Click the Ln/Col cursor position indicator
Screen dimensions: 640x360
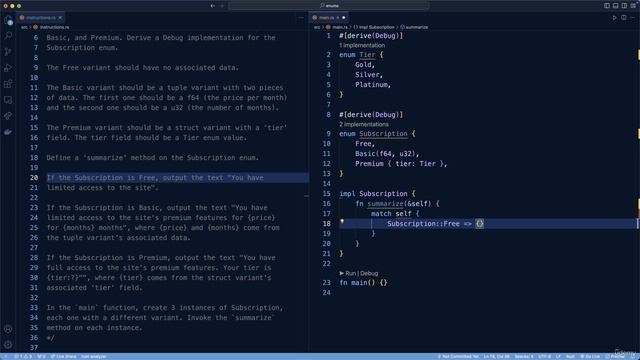[496, 356]
